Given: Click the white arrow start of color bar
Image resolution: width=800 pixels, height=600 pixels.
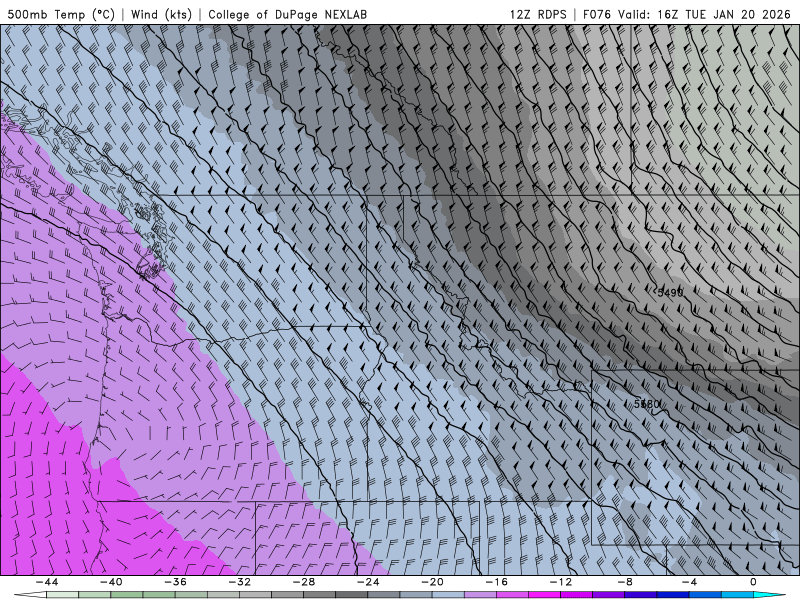Looking at the screenshot, I should (30, 595).
